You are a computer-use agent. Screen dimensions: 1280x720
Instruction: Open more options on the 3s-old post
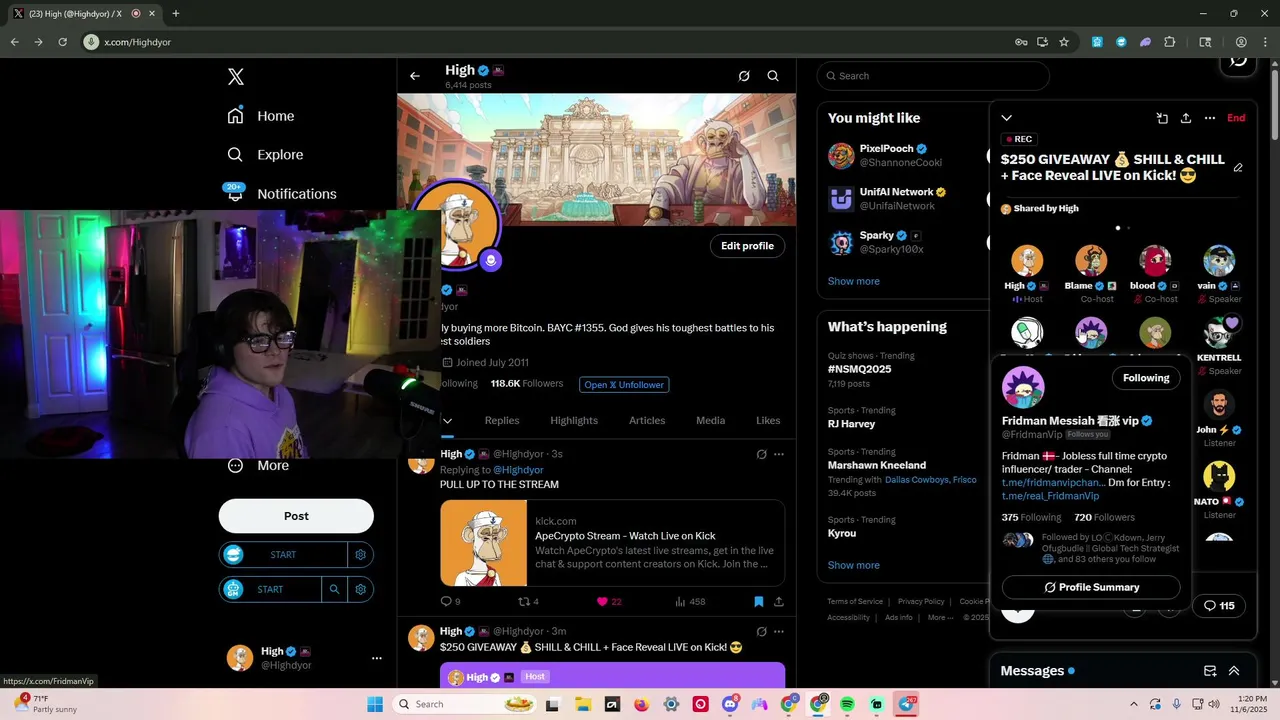click(x=779, y=454)
